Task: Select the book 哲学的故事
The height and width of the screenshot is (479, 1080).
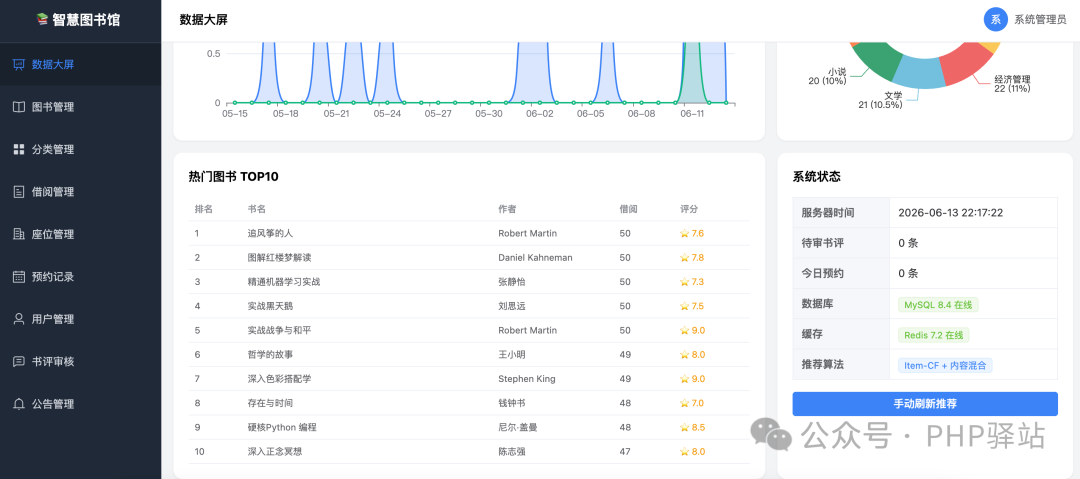Action: pyautogui.click(x=270, y=354)
